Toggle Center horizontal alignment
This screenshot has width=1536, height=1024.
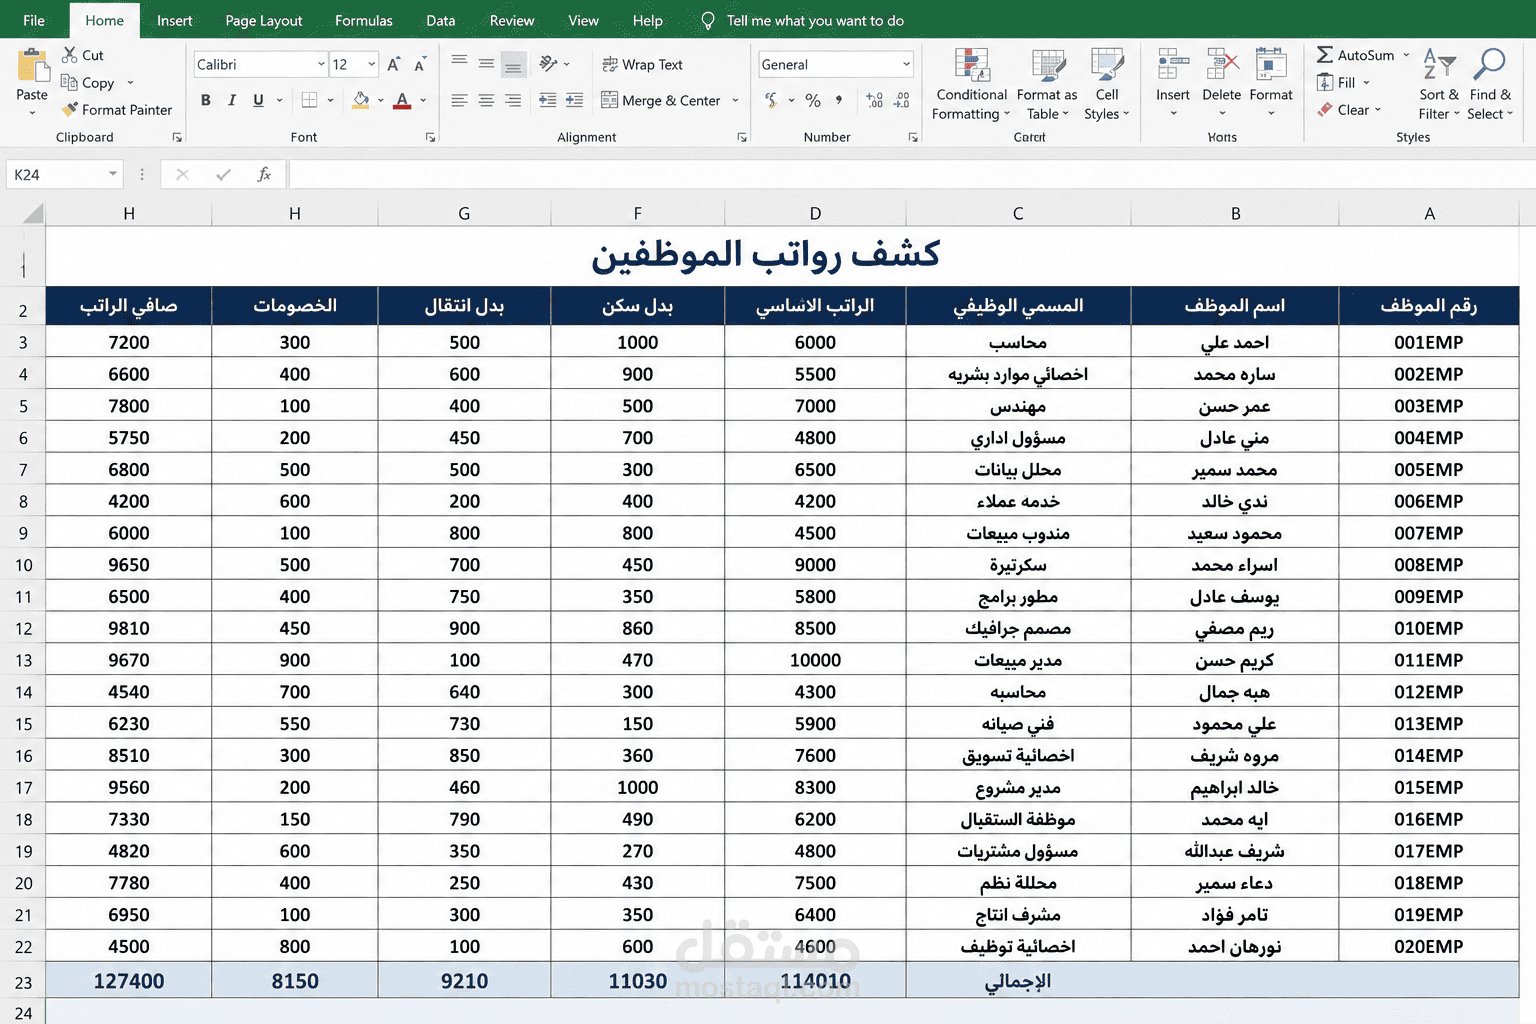pyautogui.click(x=486, y=100)
